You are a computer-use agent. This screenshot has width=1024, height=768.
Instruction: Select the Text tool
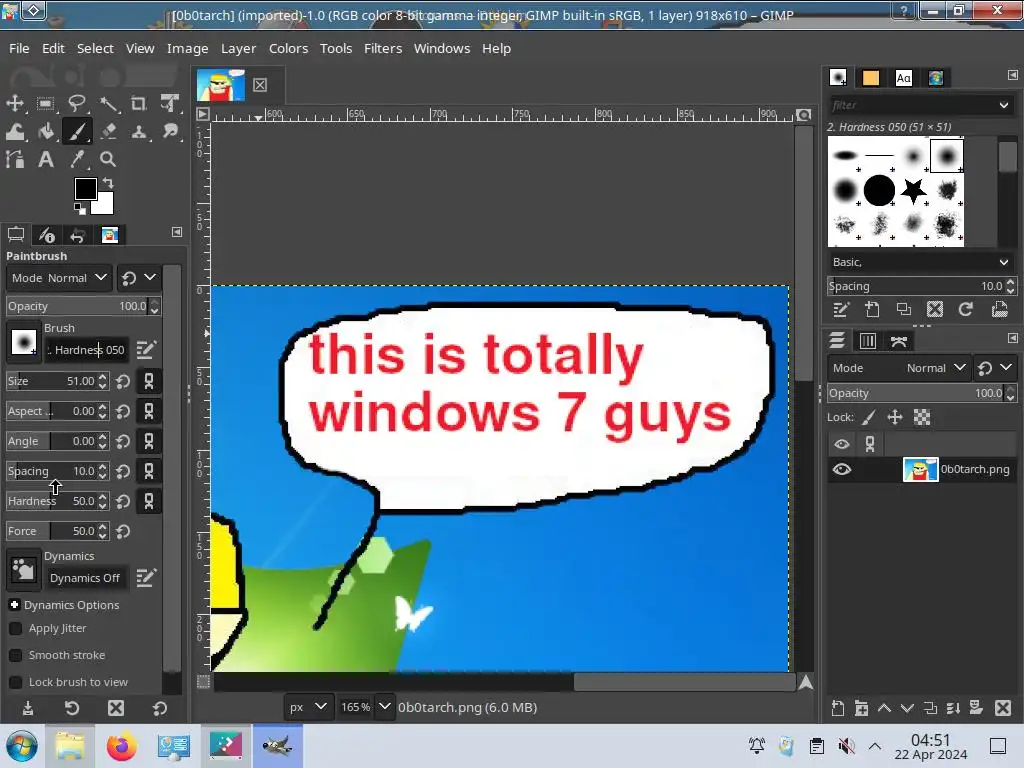(x=46, y=159)
